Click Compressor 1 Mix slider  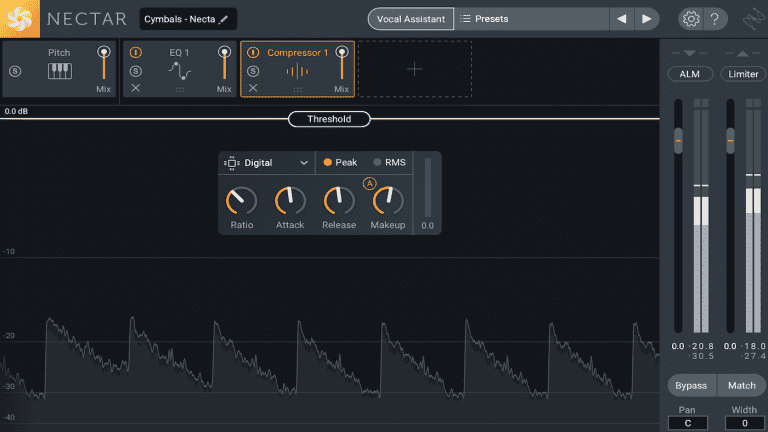pos(342,64)
